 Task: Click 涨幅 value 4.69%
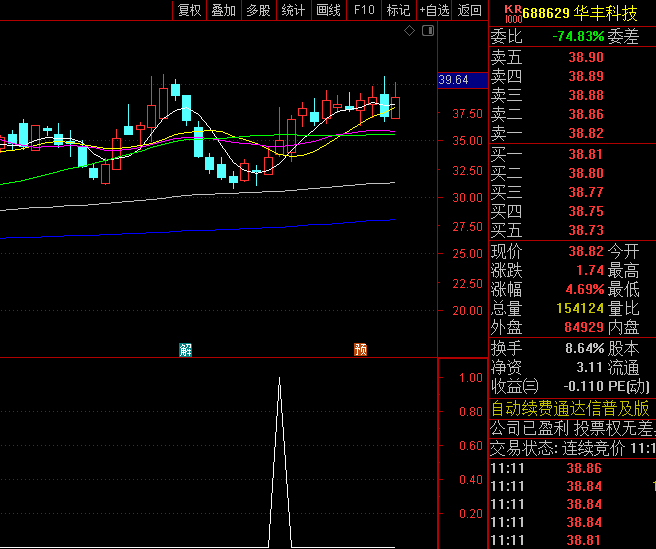[x=585, y=290]
